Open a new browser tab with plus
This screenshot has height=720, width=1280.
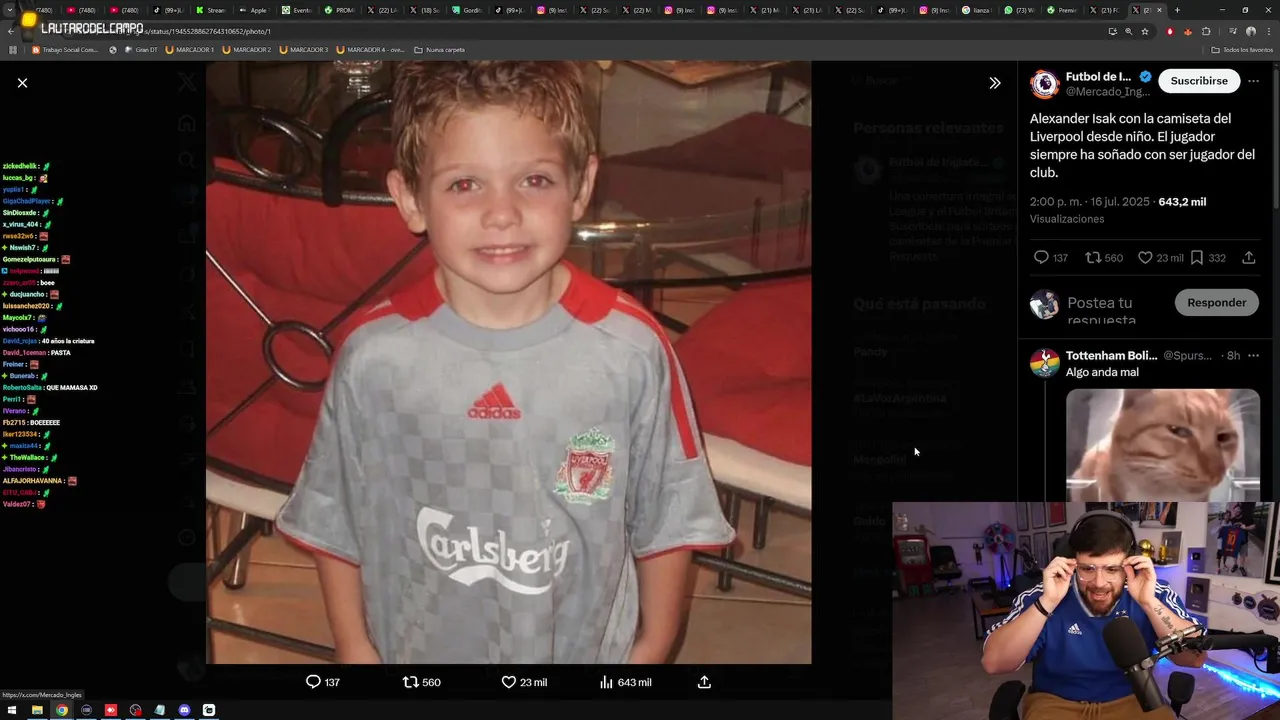1177,10
